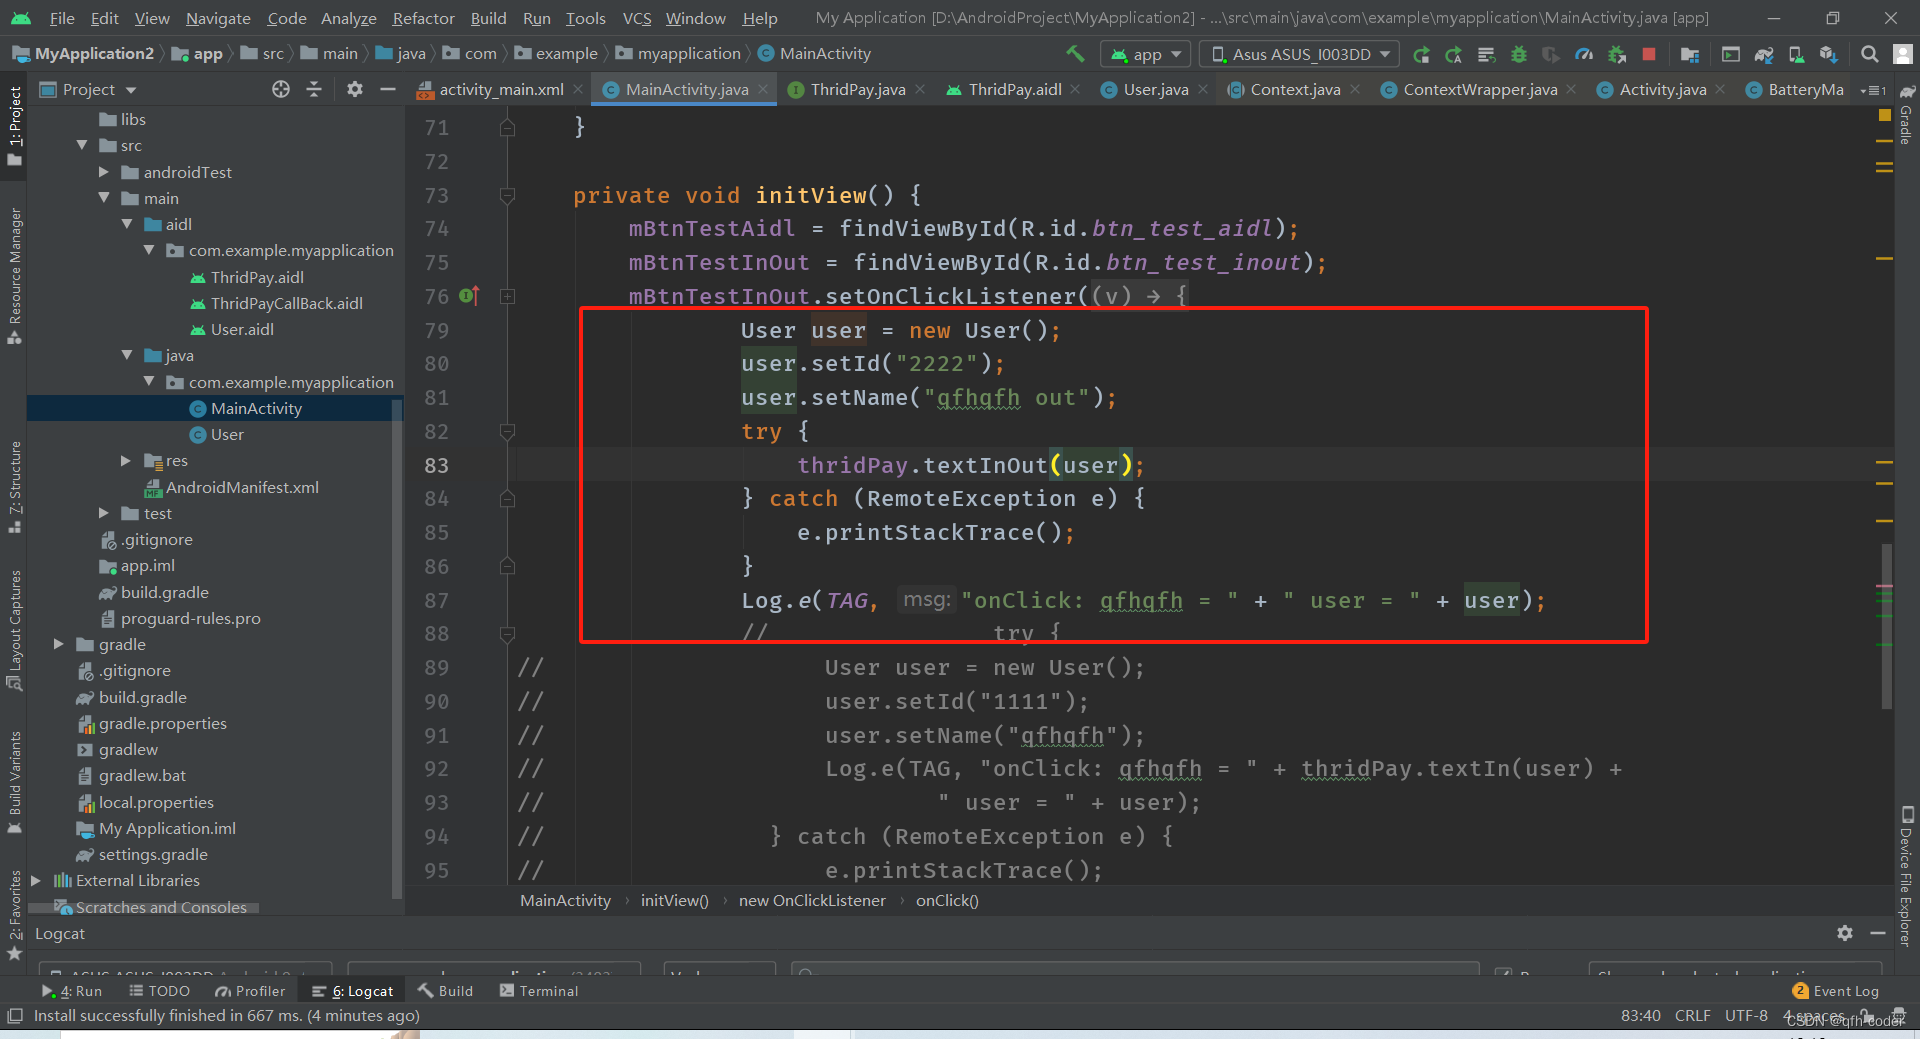This screenshot has height=1039, width=1920.
Task: Collapse the aidl folder
Action: [x=127, y=224]
